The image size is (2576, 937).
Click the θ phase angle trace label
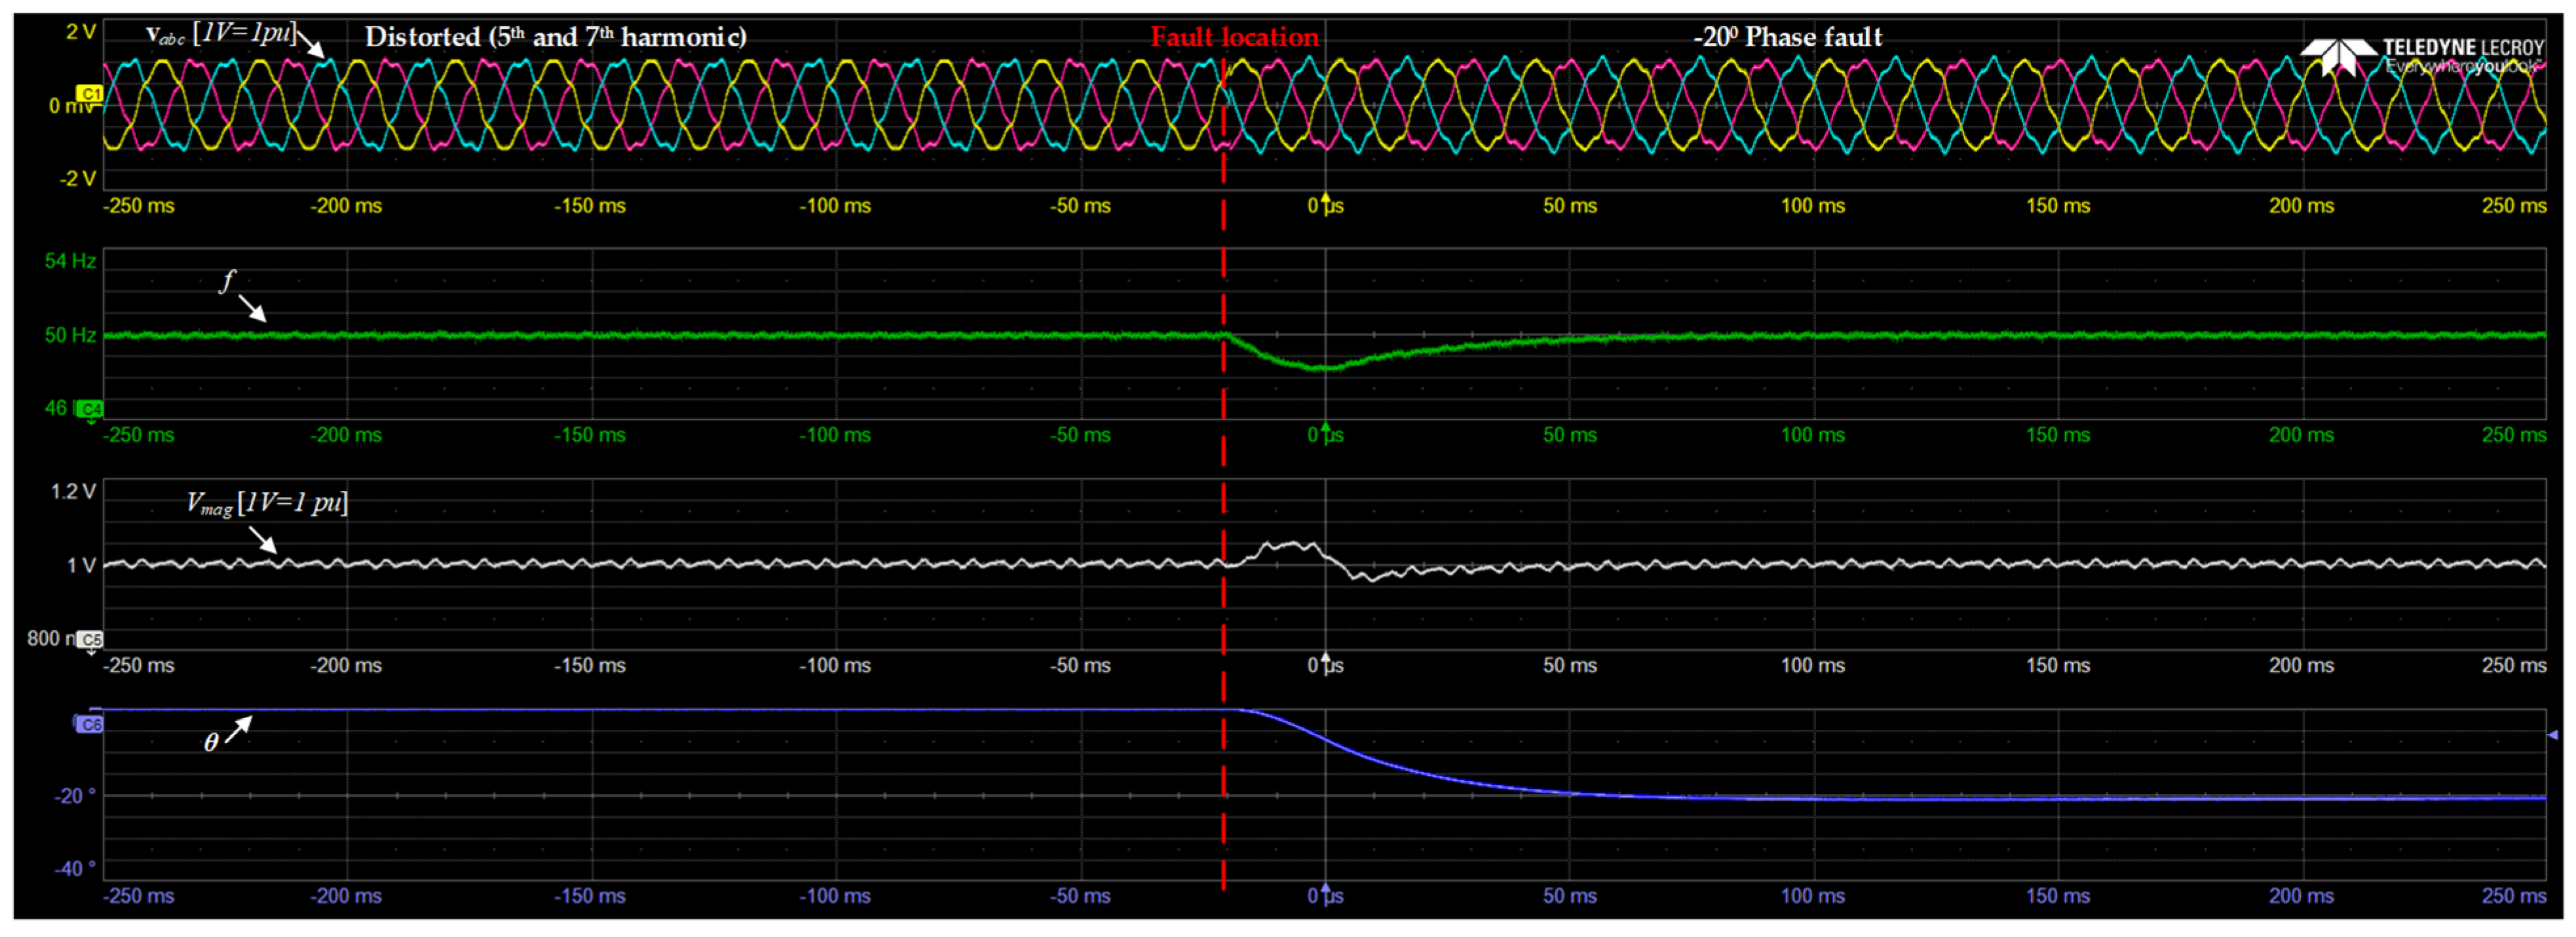[211, 742]
